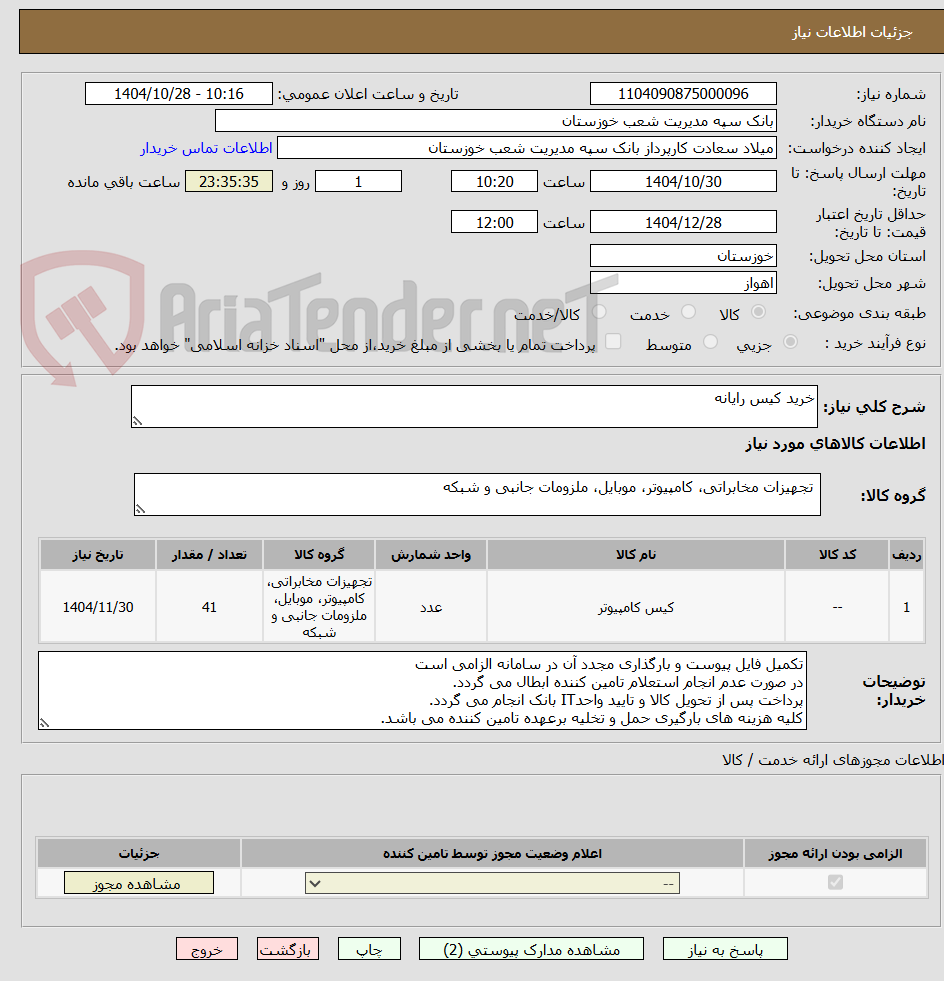Click the remaining days field showing 1
The image size is (944, 981).
click(x=358, y=181)
